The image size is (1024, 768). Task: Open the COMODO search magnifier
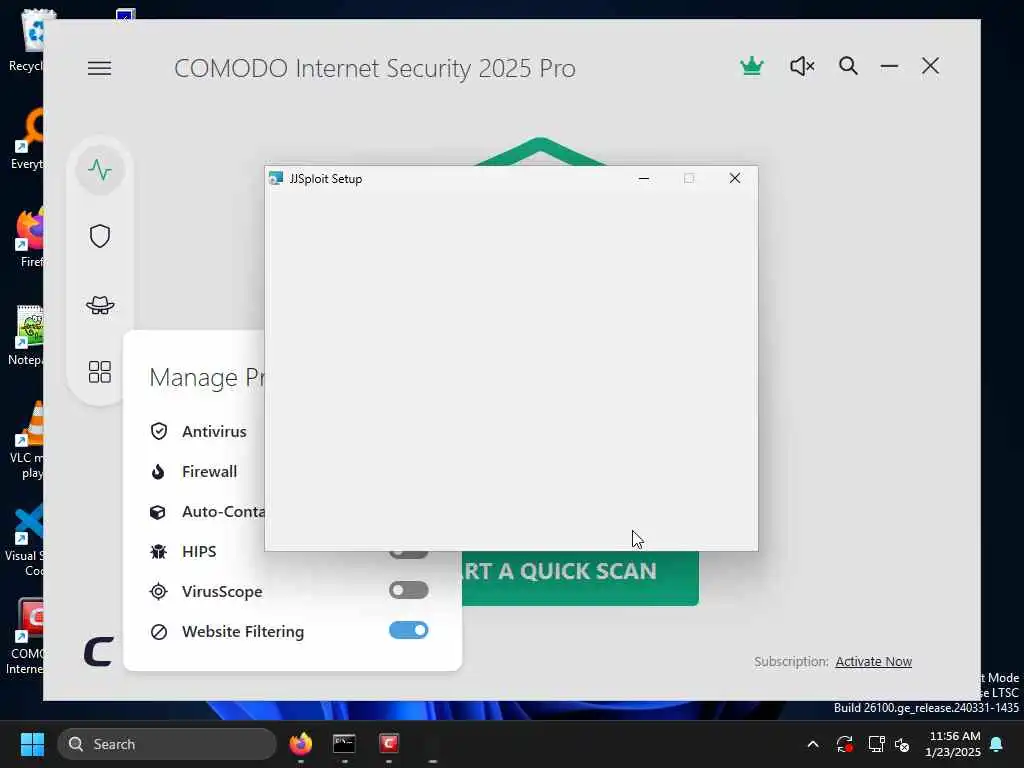point(848,66)
